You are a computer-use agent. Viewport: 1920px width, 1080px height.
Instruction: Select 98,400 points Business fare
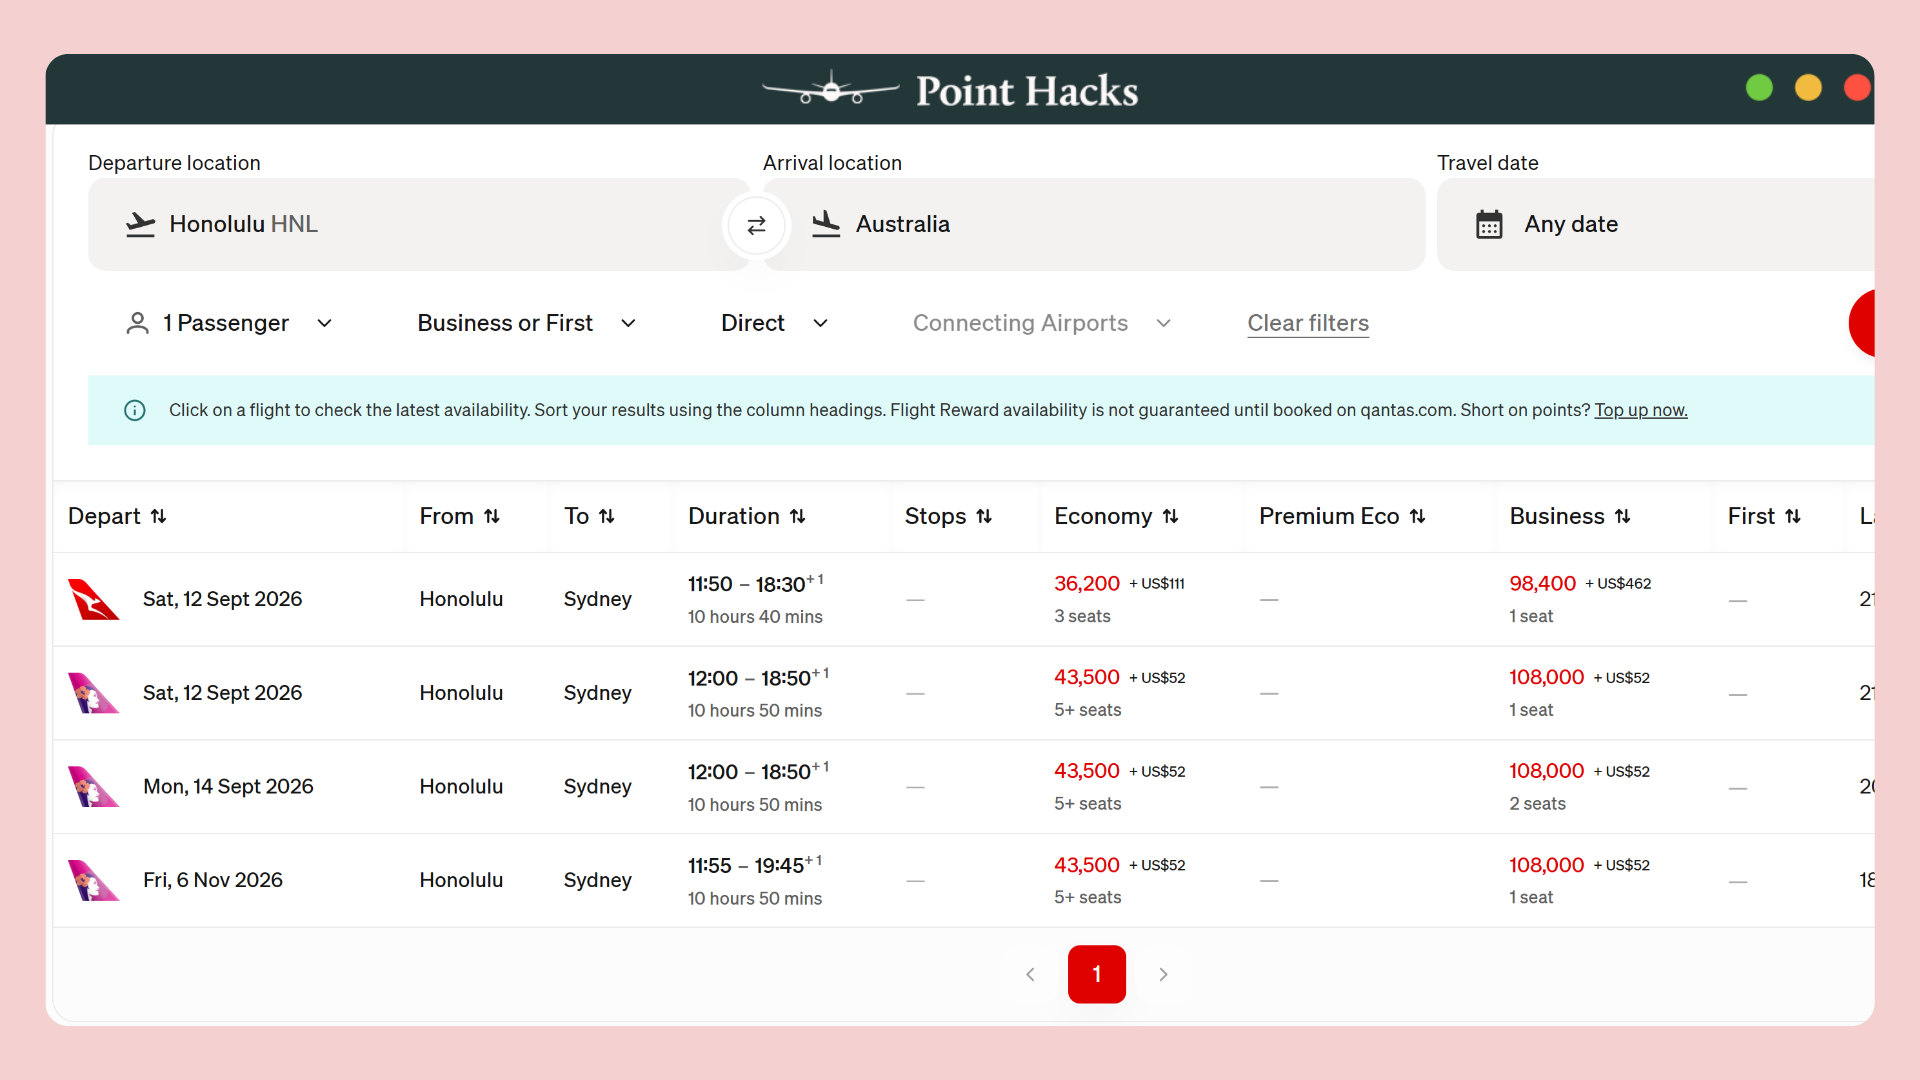pos(1542,584)
